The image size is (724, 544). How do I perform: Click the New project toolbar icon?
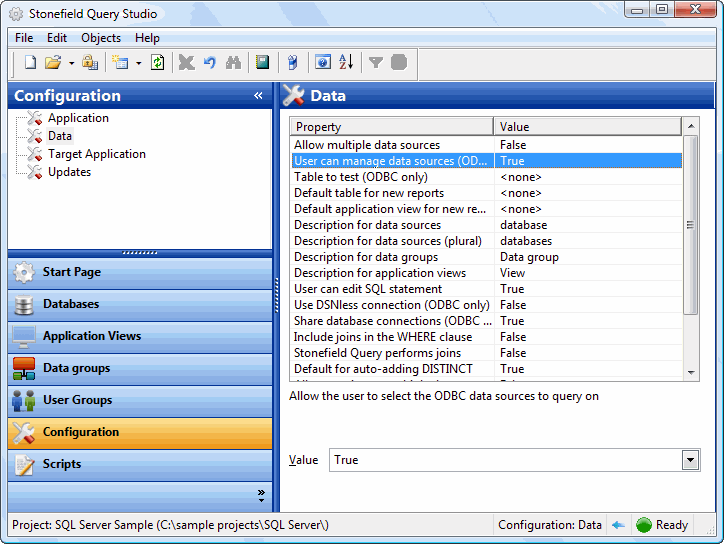click(30, 63)
